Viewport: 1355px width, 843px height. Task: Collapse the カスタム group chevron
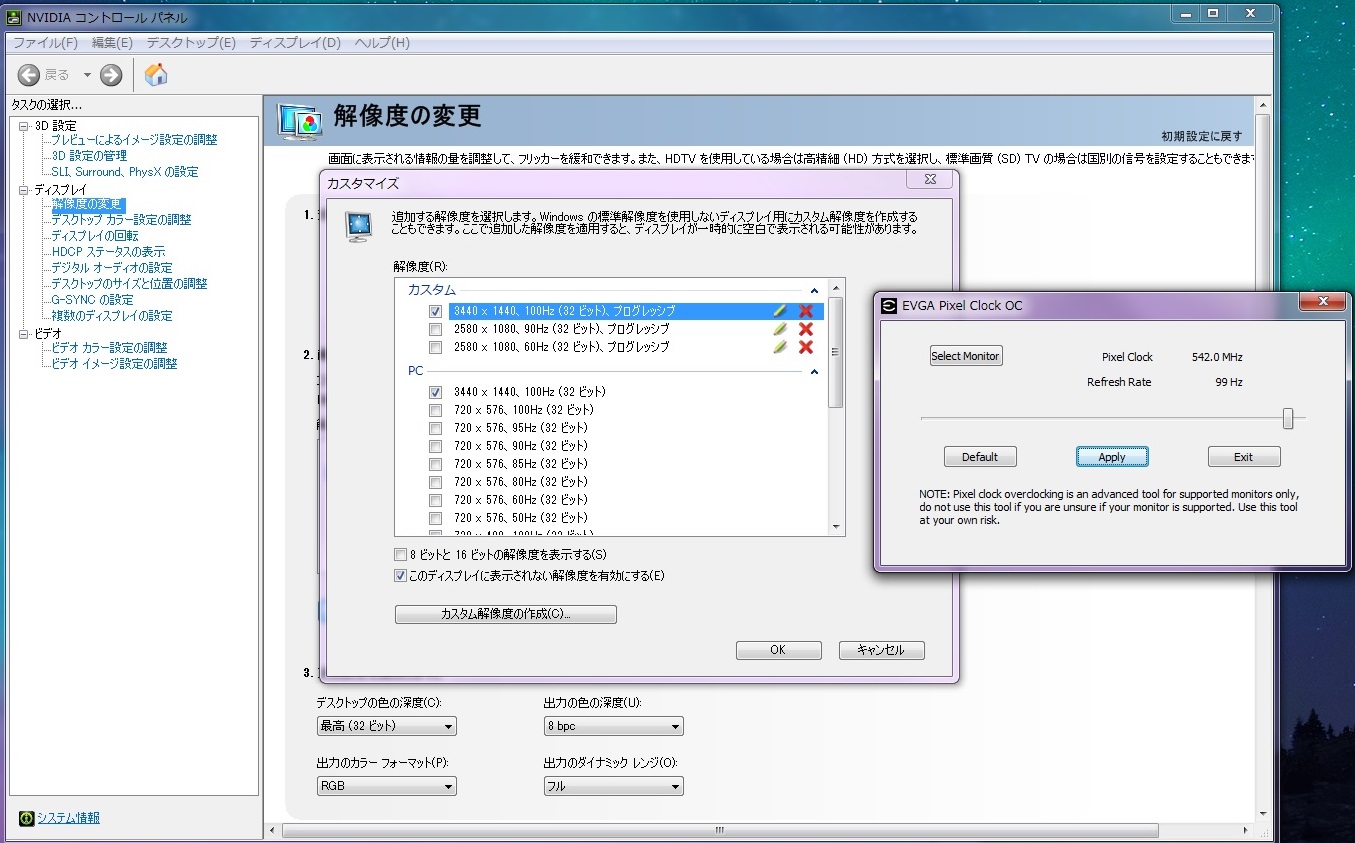[814, 290]
